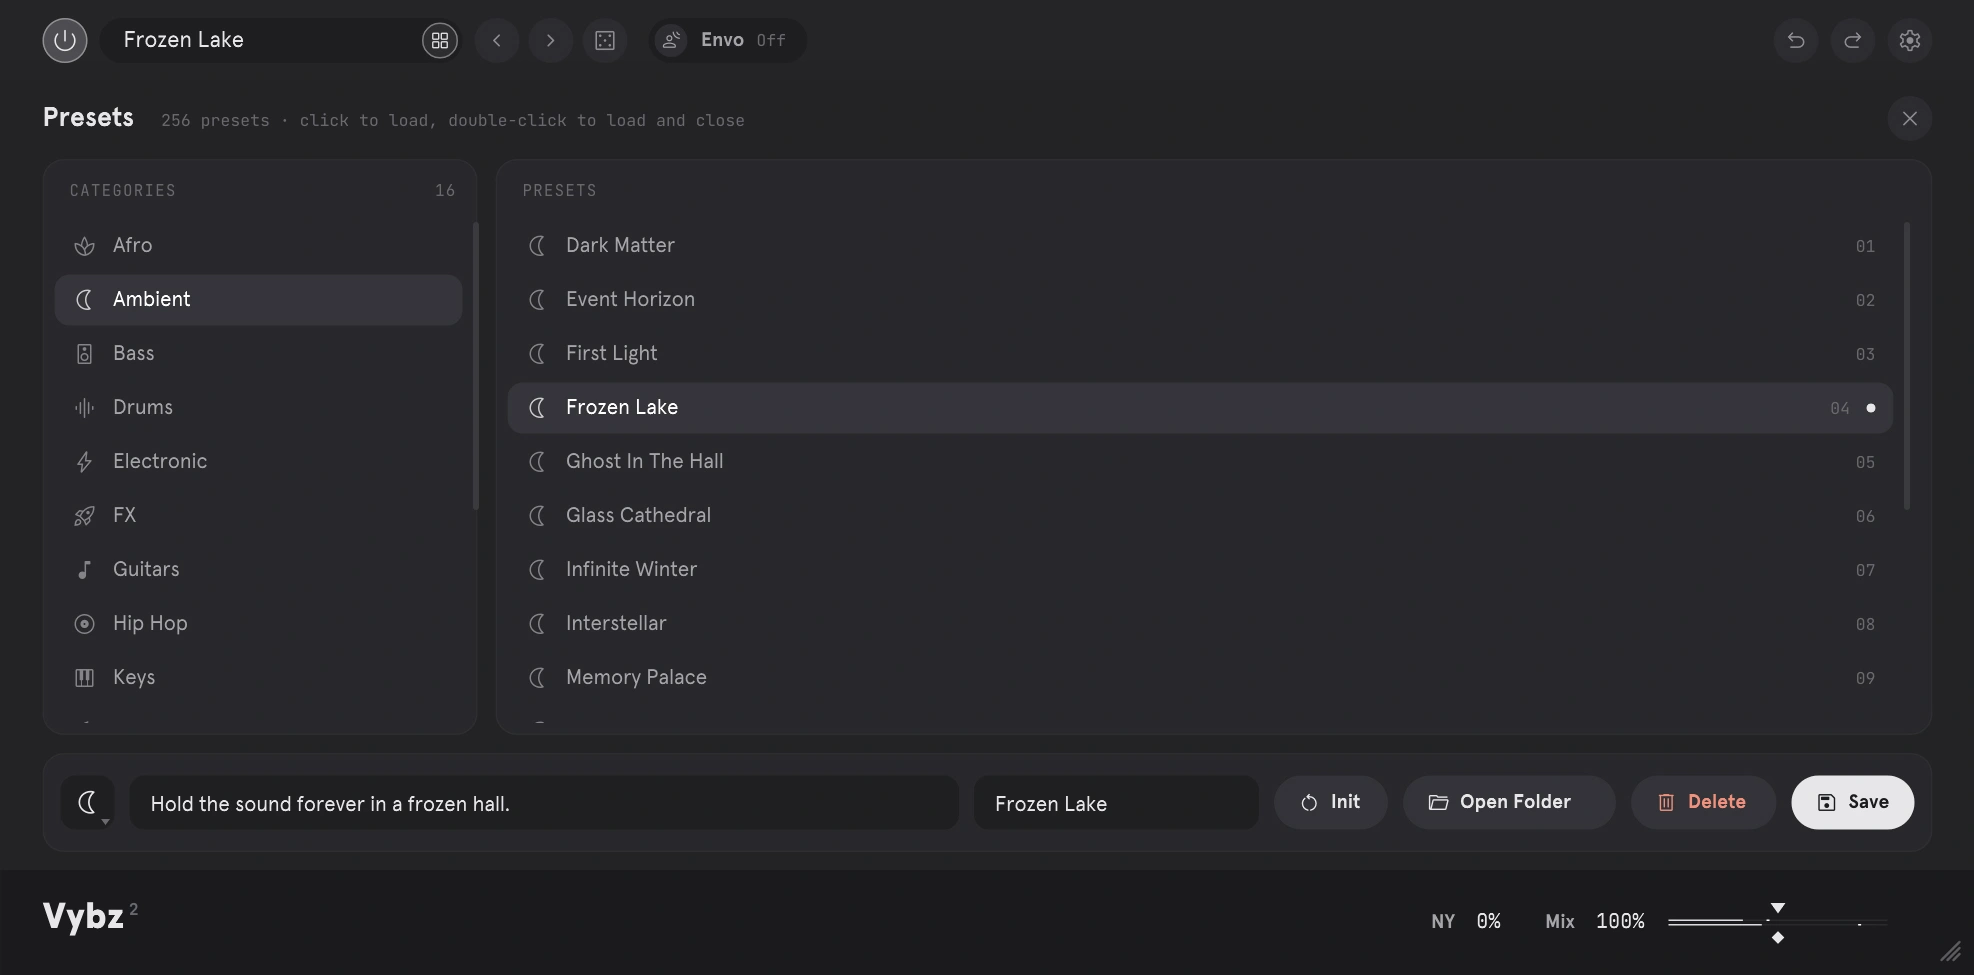Open the preset category icon dropdown
This screenshot has height=975, width=1974.
click(x=88, y=802)
